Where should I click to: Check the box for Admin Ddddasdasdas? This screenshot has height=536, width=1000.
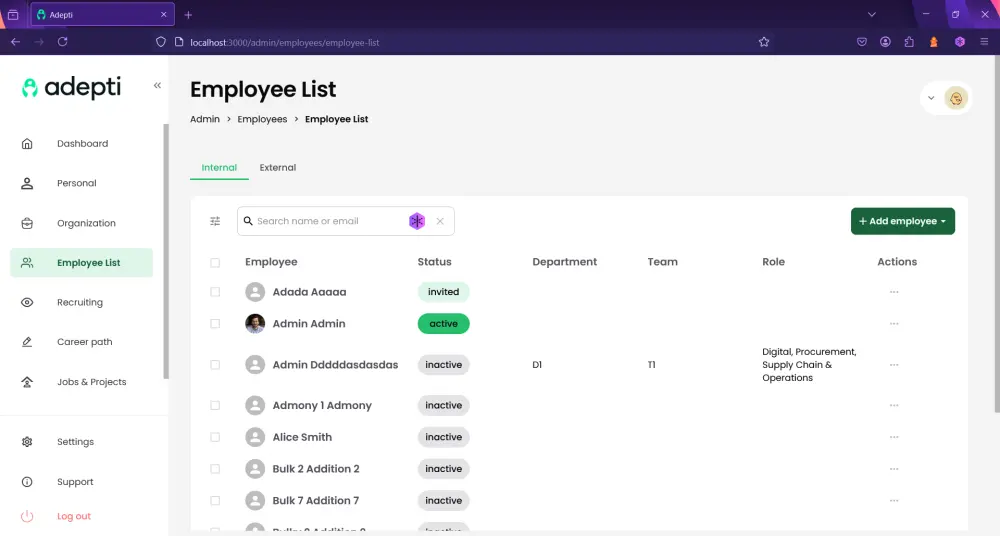click(215, 364)
